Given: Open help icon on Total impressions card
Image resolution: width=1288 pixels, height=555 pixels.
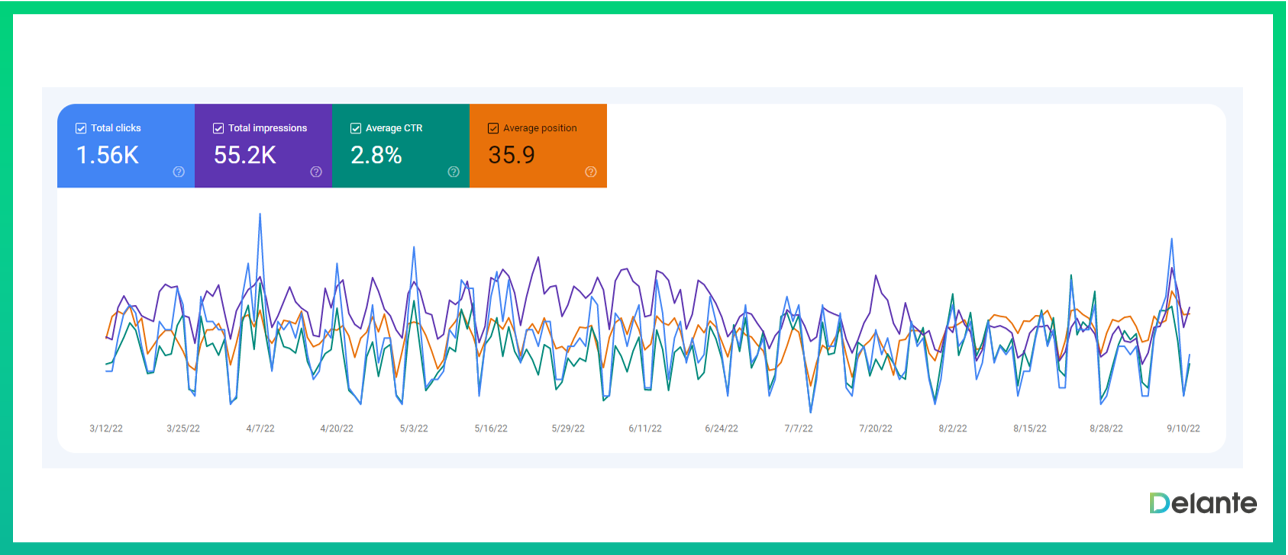Looking at the screenshot, I should (316, 172).
